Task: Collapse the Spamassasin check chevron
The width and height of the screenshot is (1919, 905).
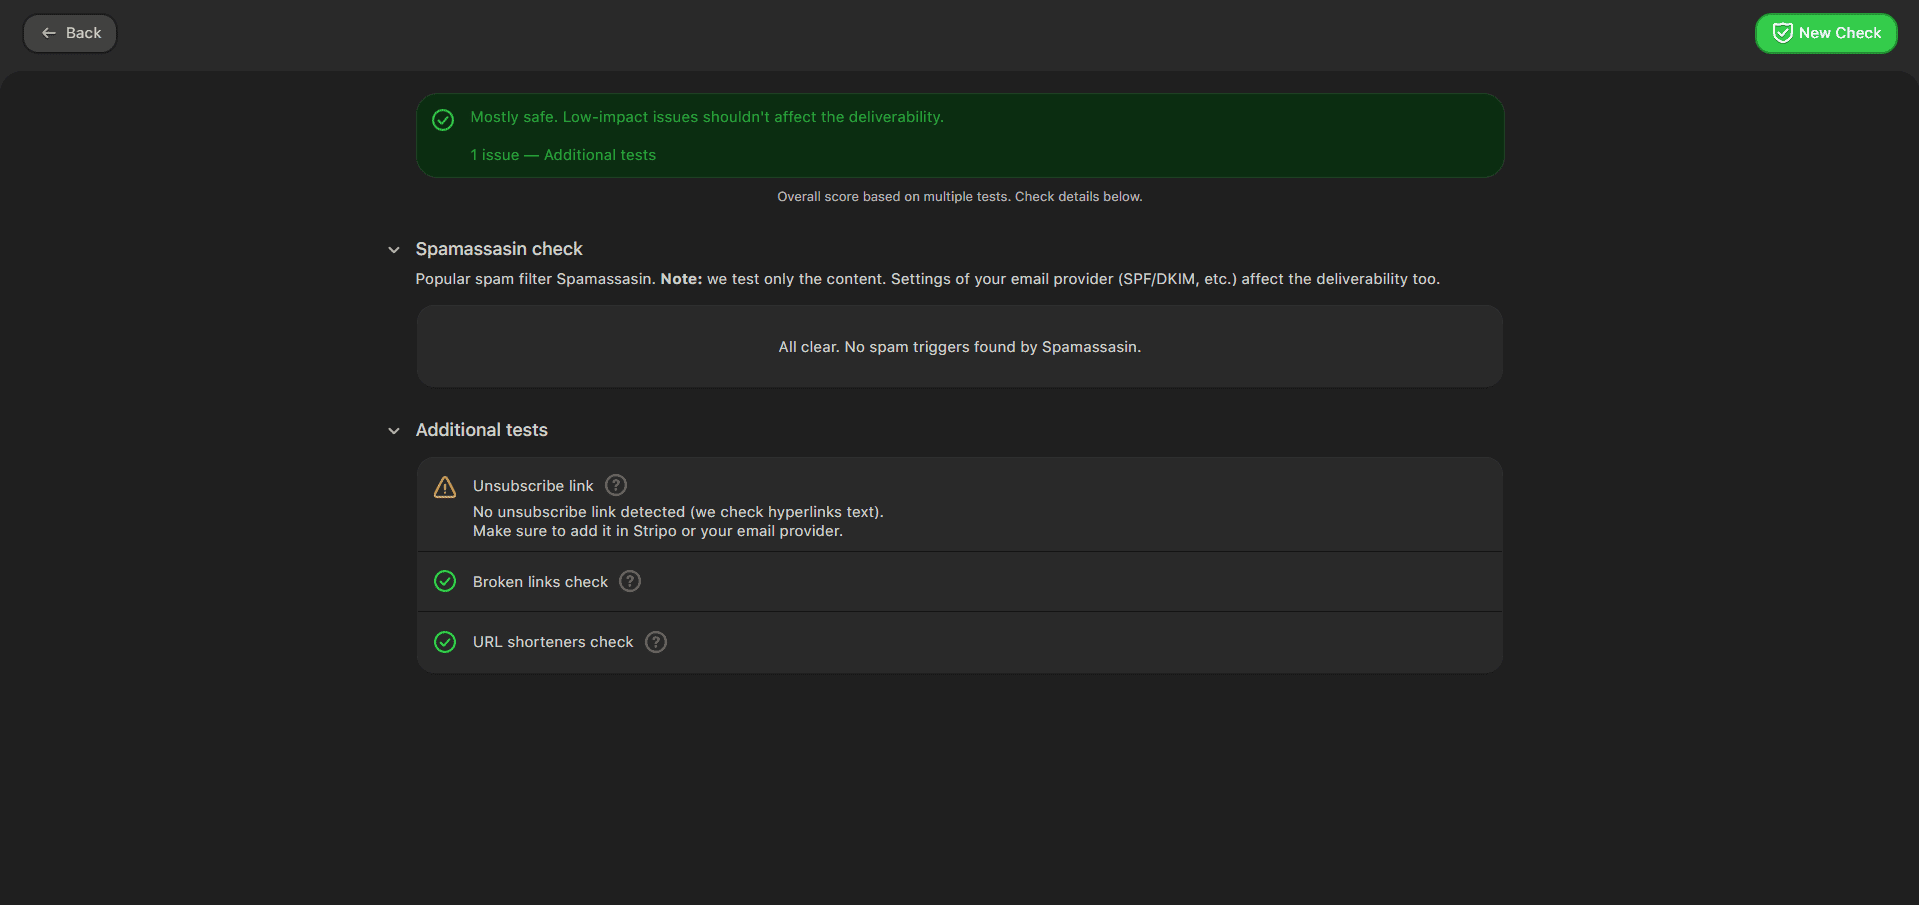Action: pyautogui.click(x=394, y=250)
